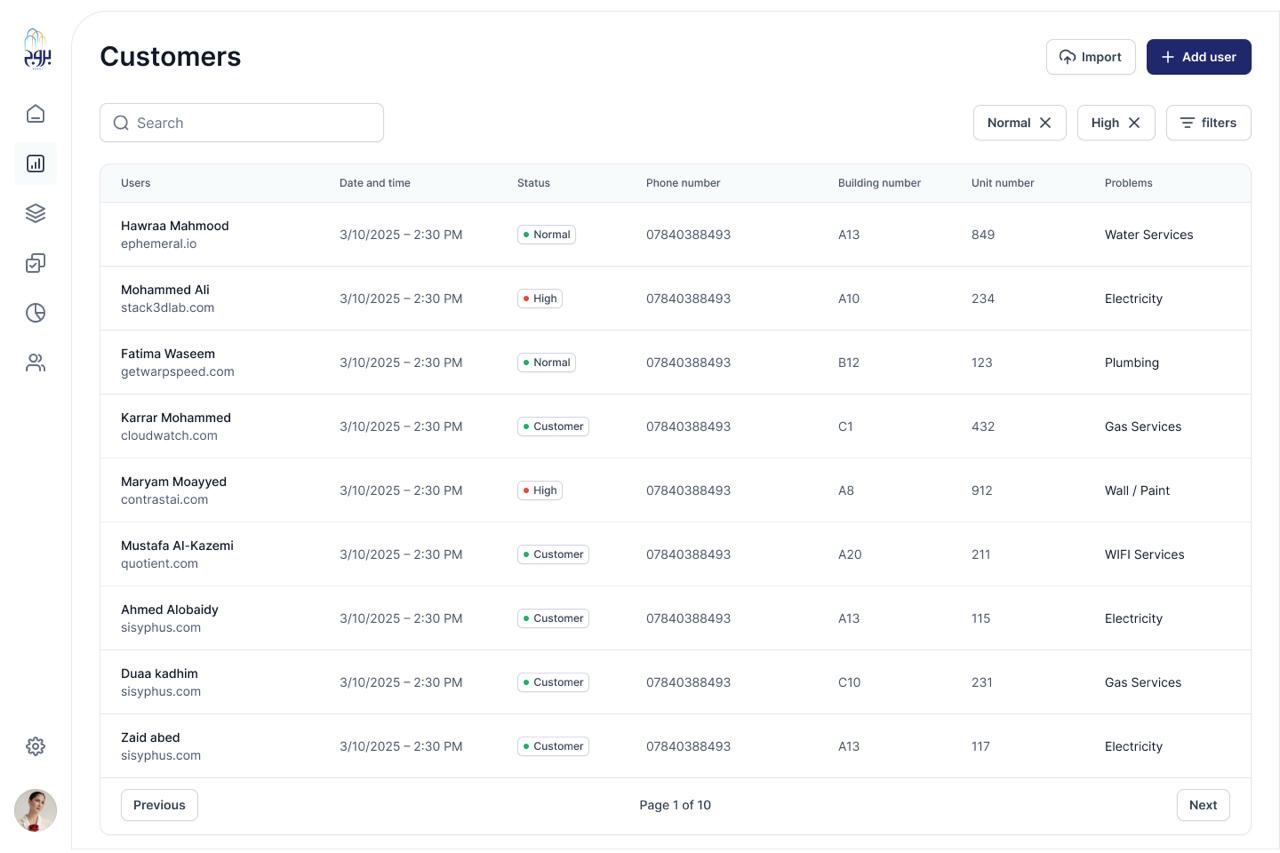
Task: Click the tasks checkmark icon in sidebar
Action: coord(35,263)
